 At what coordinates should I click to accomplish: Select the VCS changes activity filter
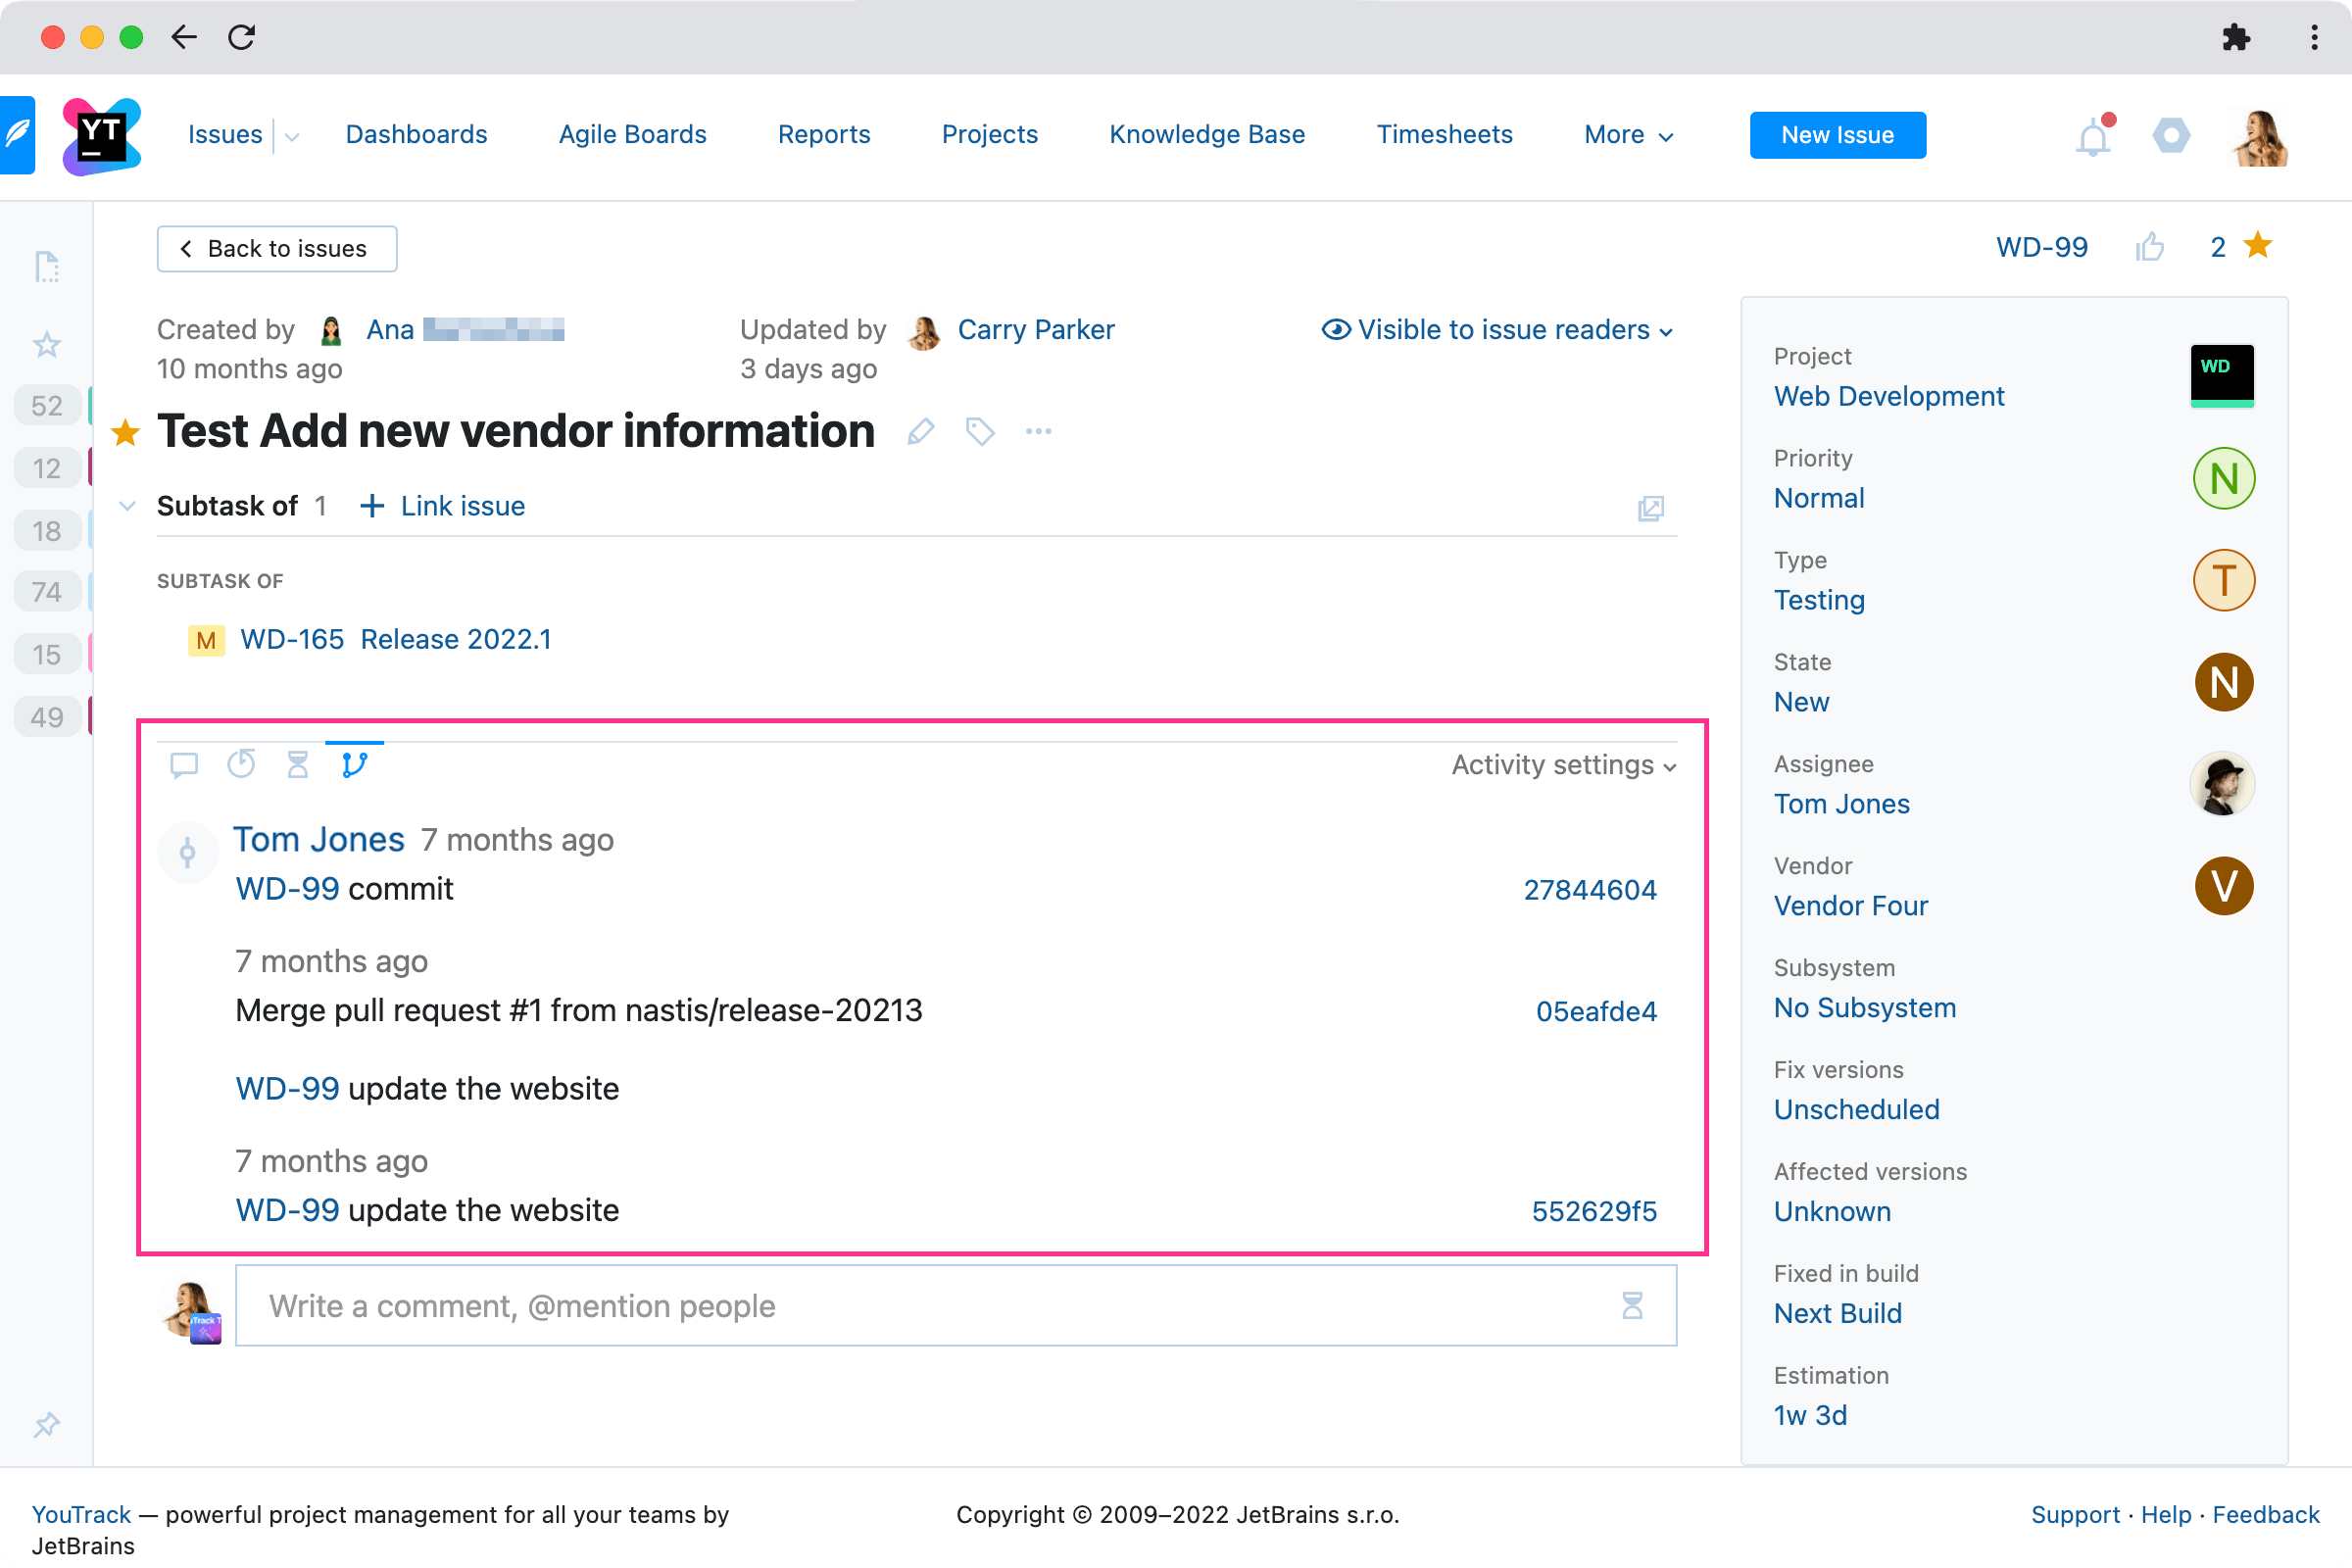353,765
